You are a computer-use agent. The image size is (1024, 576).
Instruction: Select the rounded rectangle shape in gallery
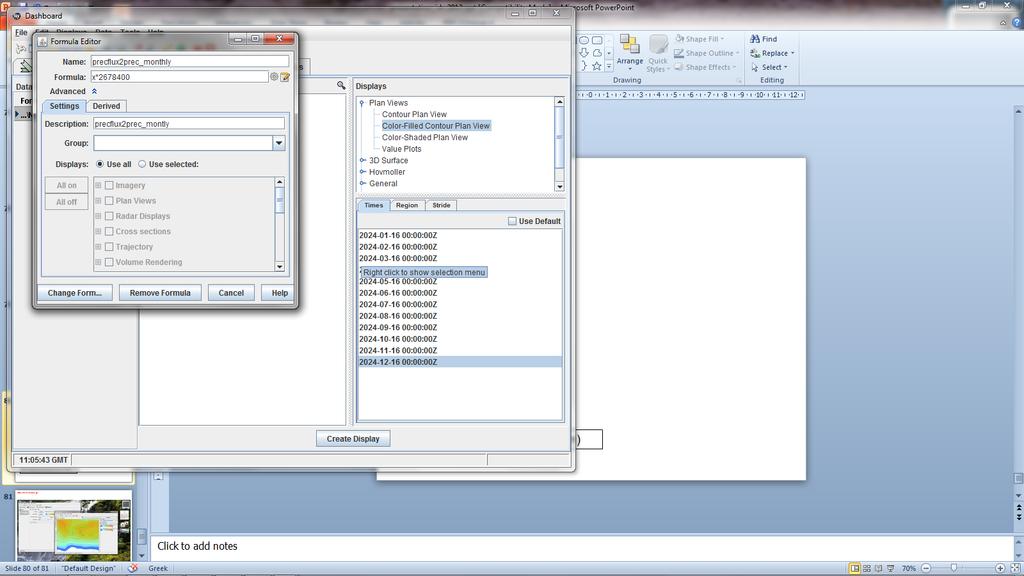pos(597,40)
